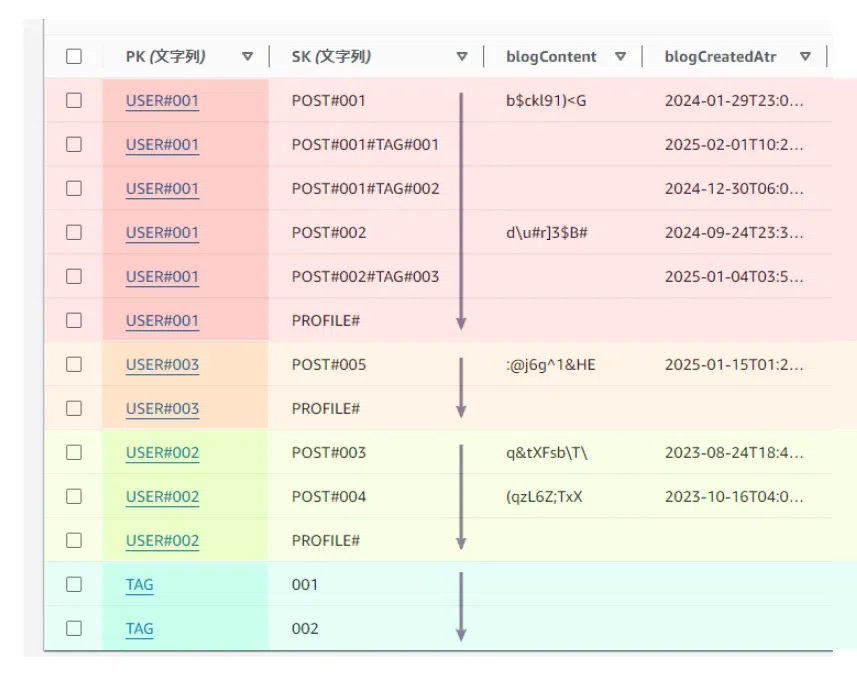The height and width of the screenshot is (677, 857).
Task: Check the box for TAG 002 row
Action: point(74,628)
